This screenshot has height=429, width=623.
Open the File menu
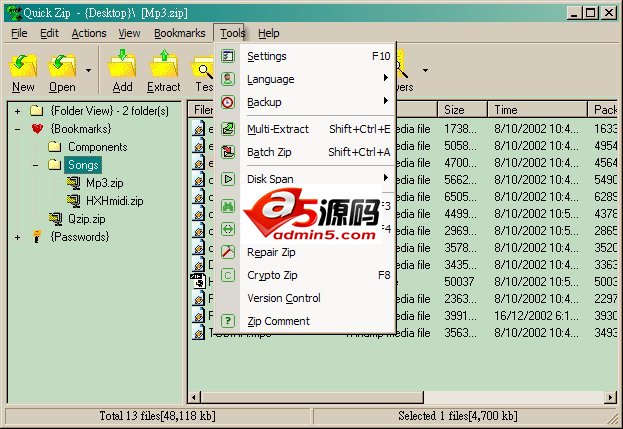pos(19,33)
